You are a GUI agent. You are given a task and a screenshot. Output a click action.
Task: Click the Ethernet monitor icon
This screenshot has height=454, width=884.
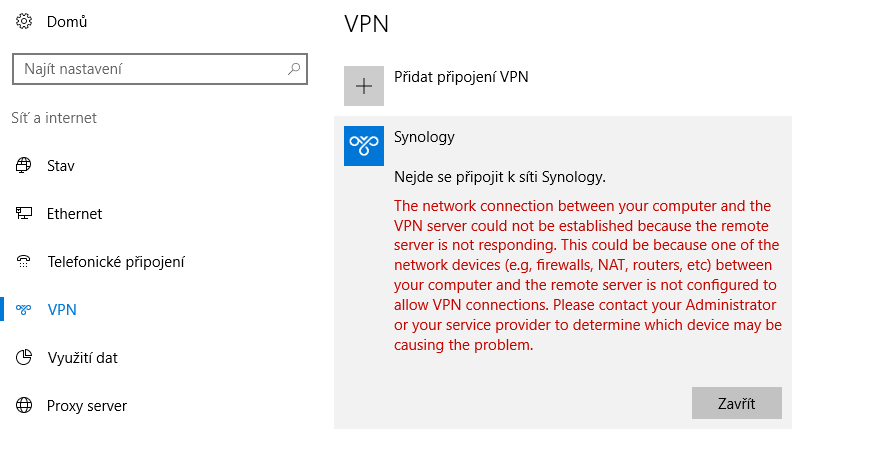click(24, 213)
